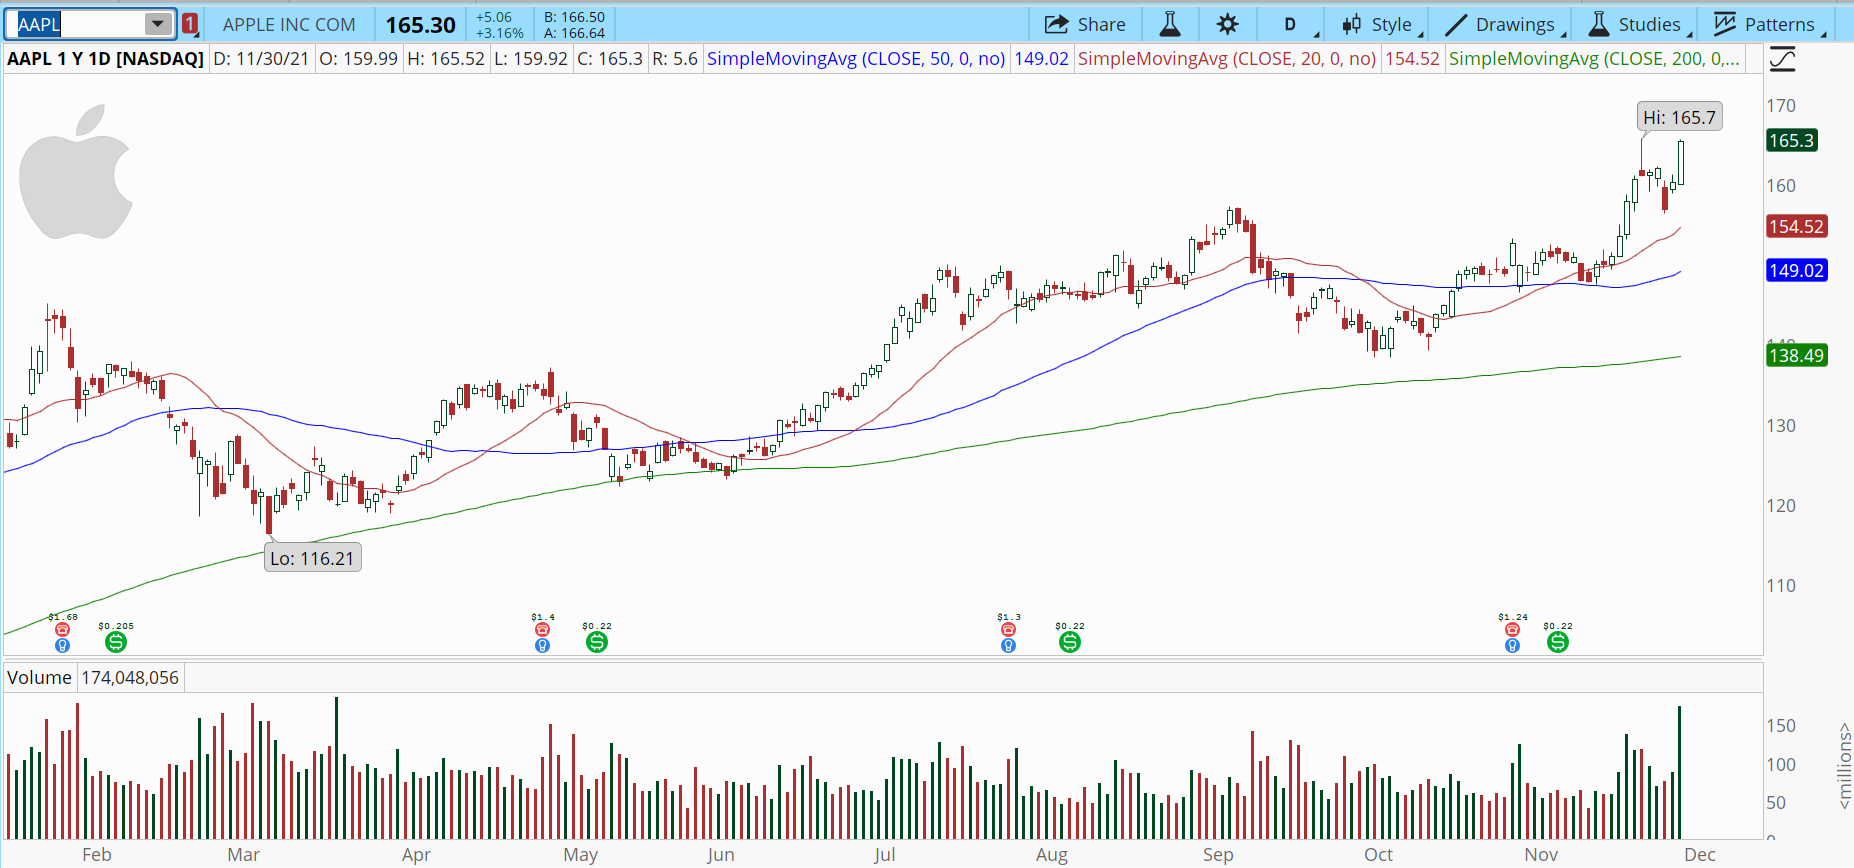Open the D timeframe dropdown
This screenshot has width=1854, height=868.
1290,24
